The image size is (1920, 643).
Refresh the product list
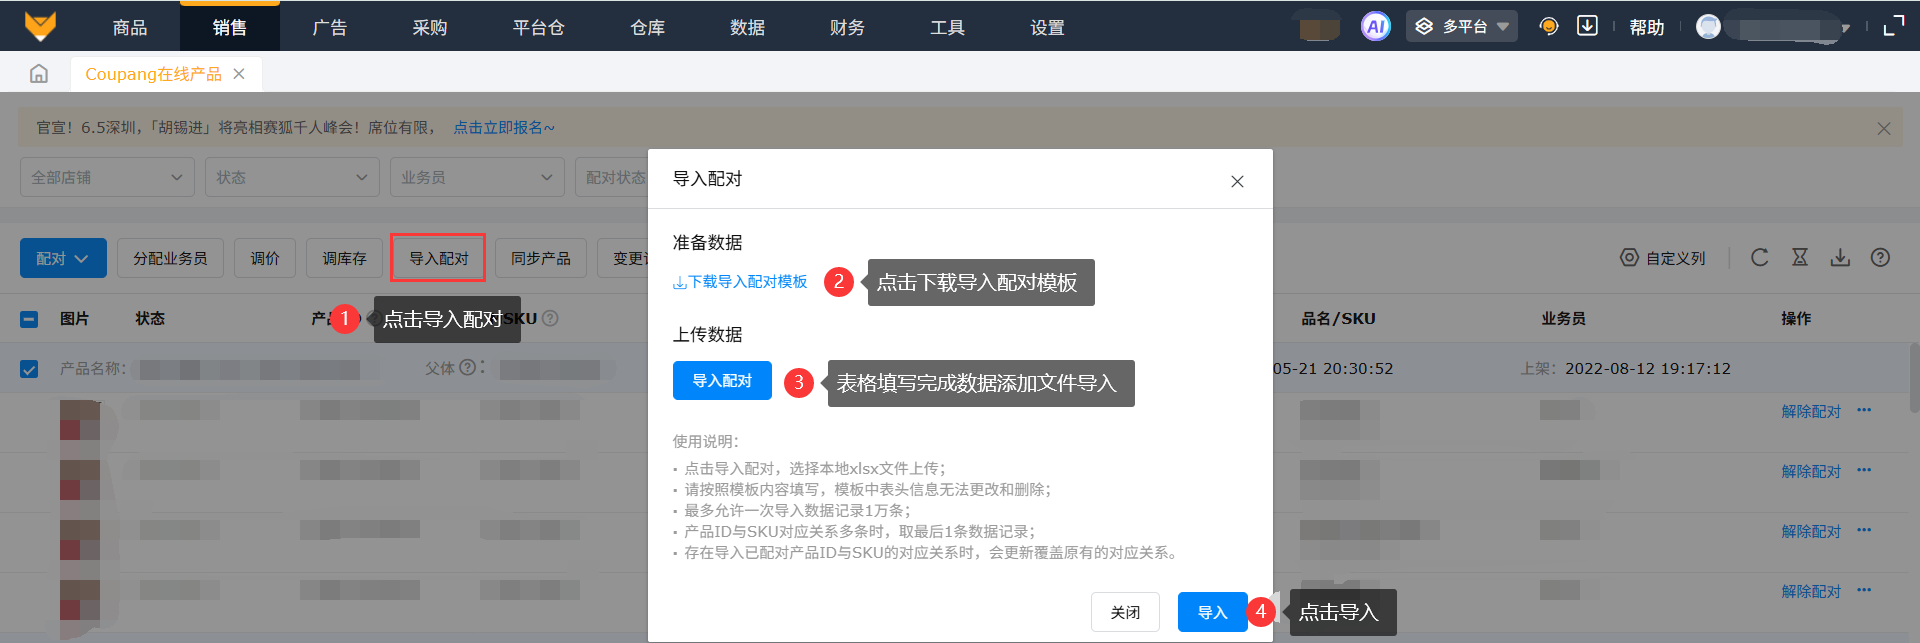[x=1760, y=258]
